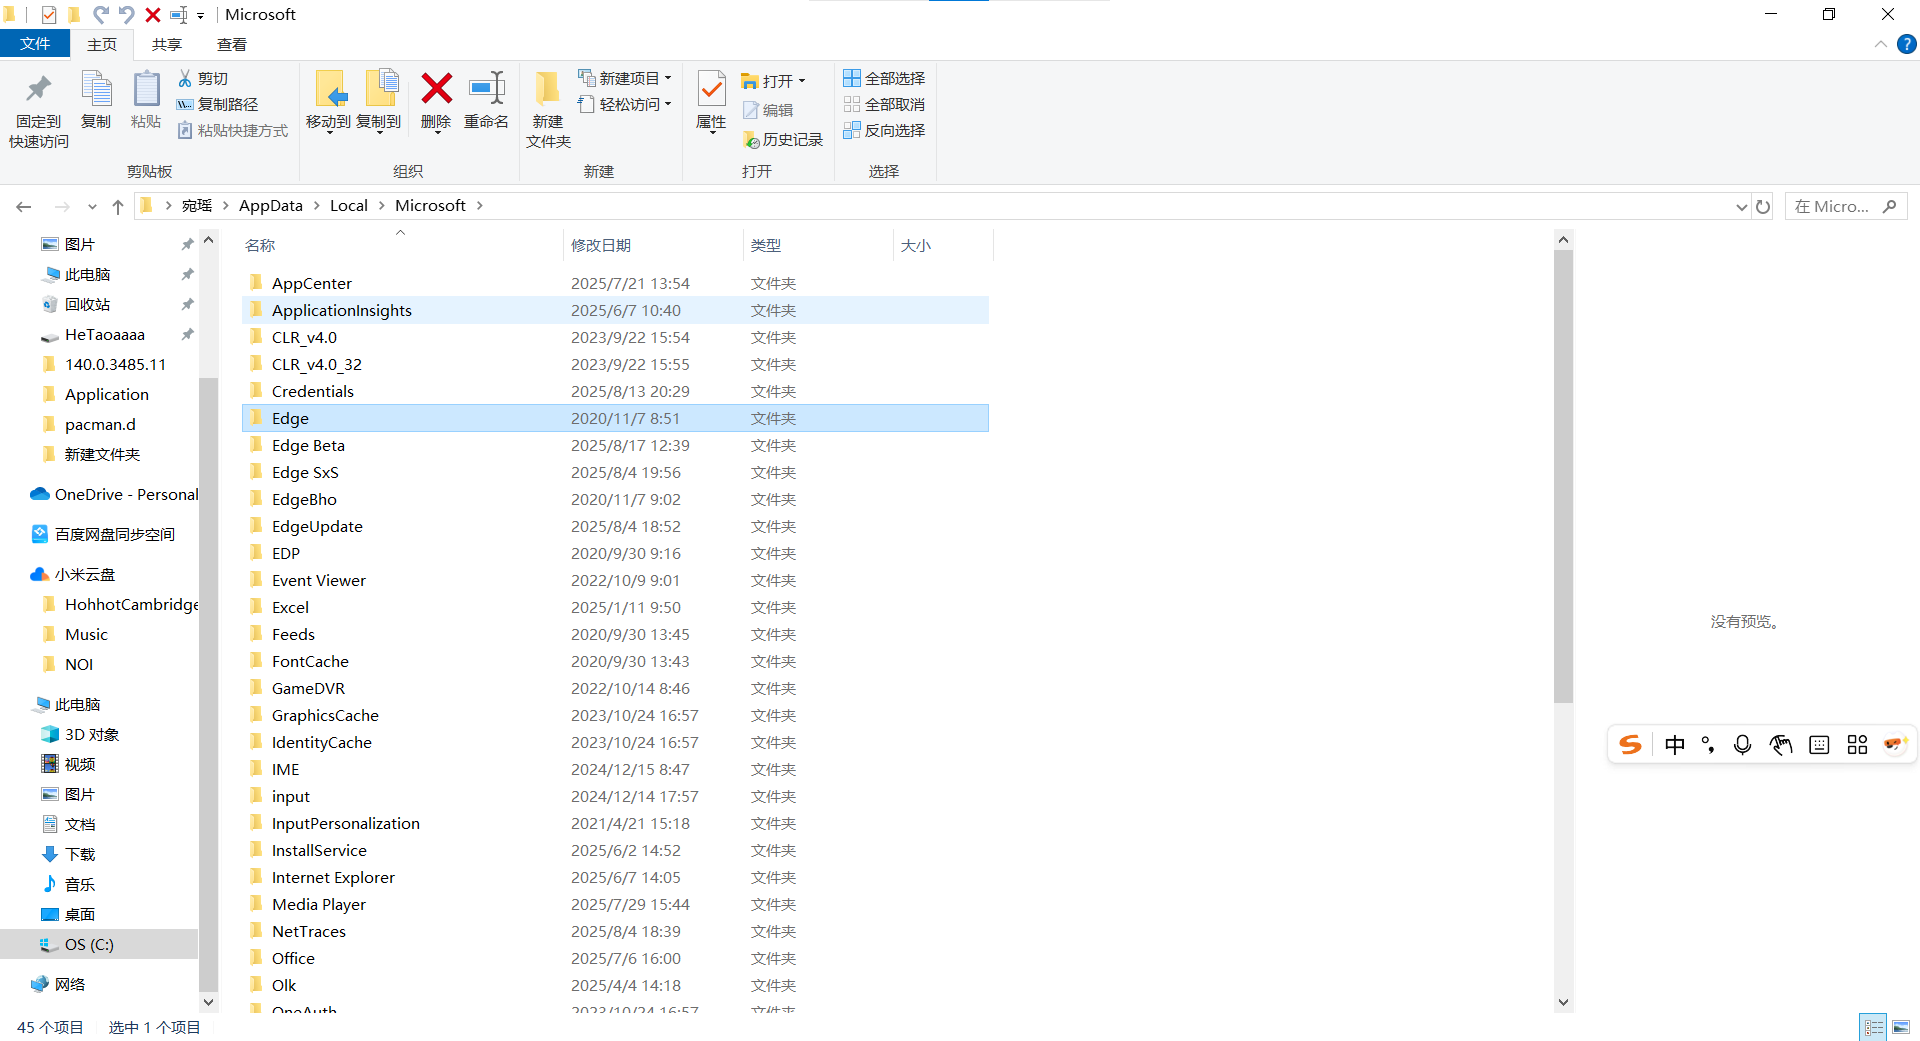
Task: Deselect all items via ribbon
Action: pyautogui.click(x=884, y=104)
